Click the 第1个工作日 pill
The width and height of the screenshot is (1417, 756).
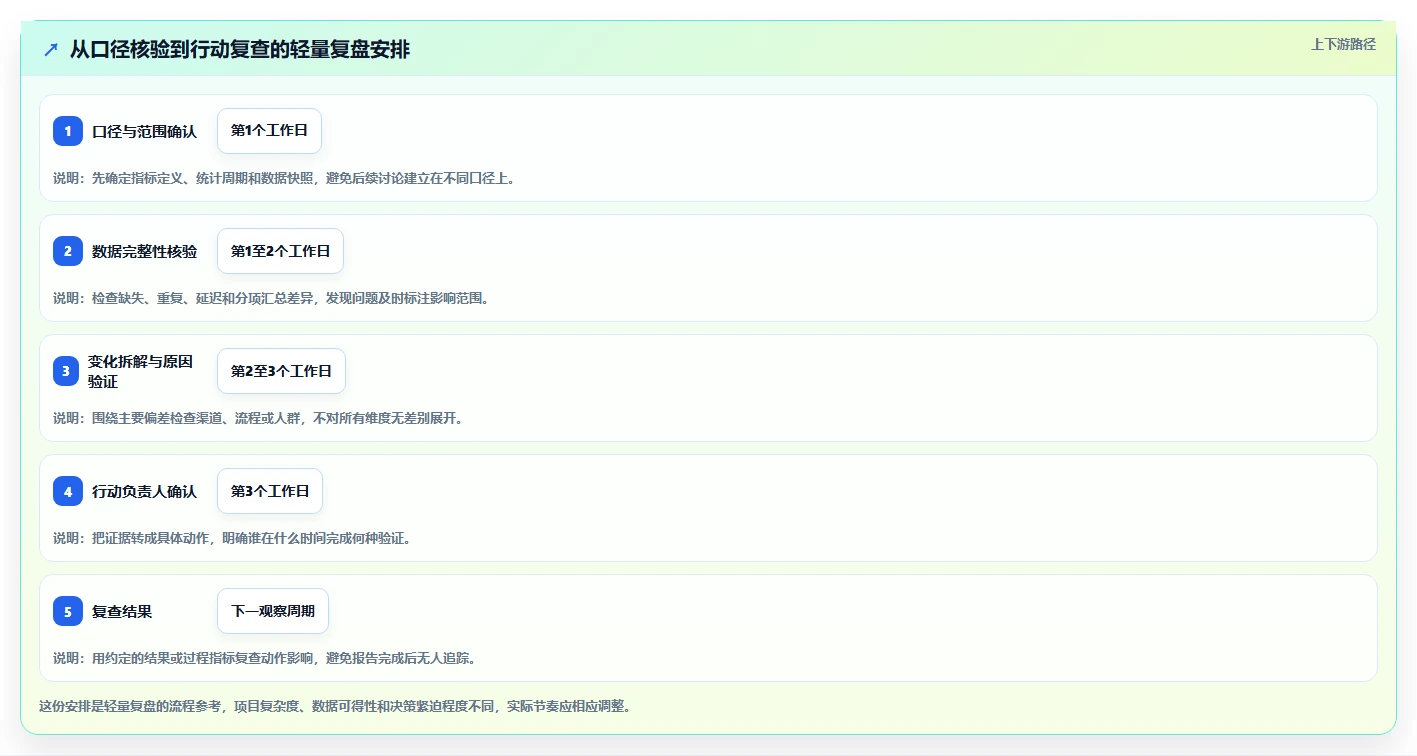pyautogui.click(x=269, y=131)
